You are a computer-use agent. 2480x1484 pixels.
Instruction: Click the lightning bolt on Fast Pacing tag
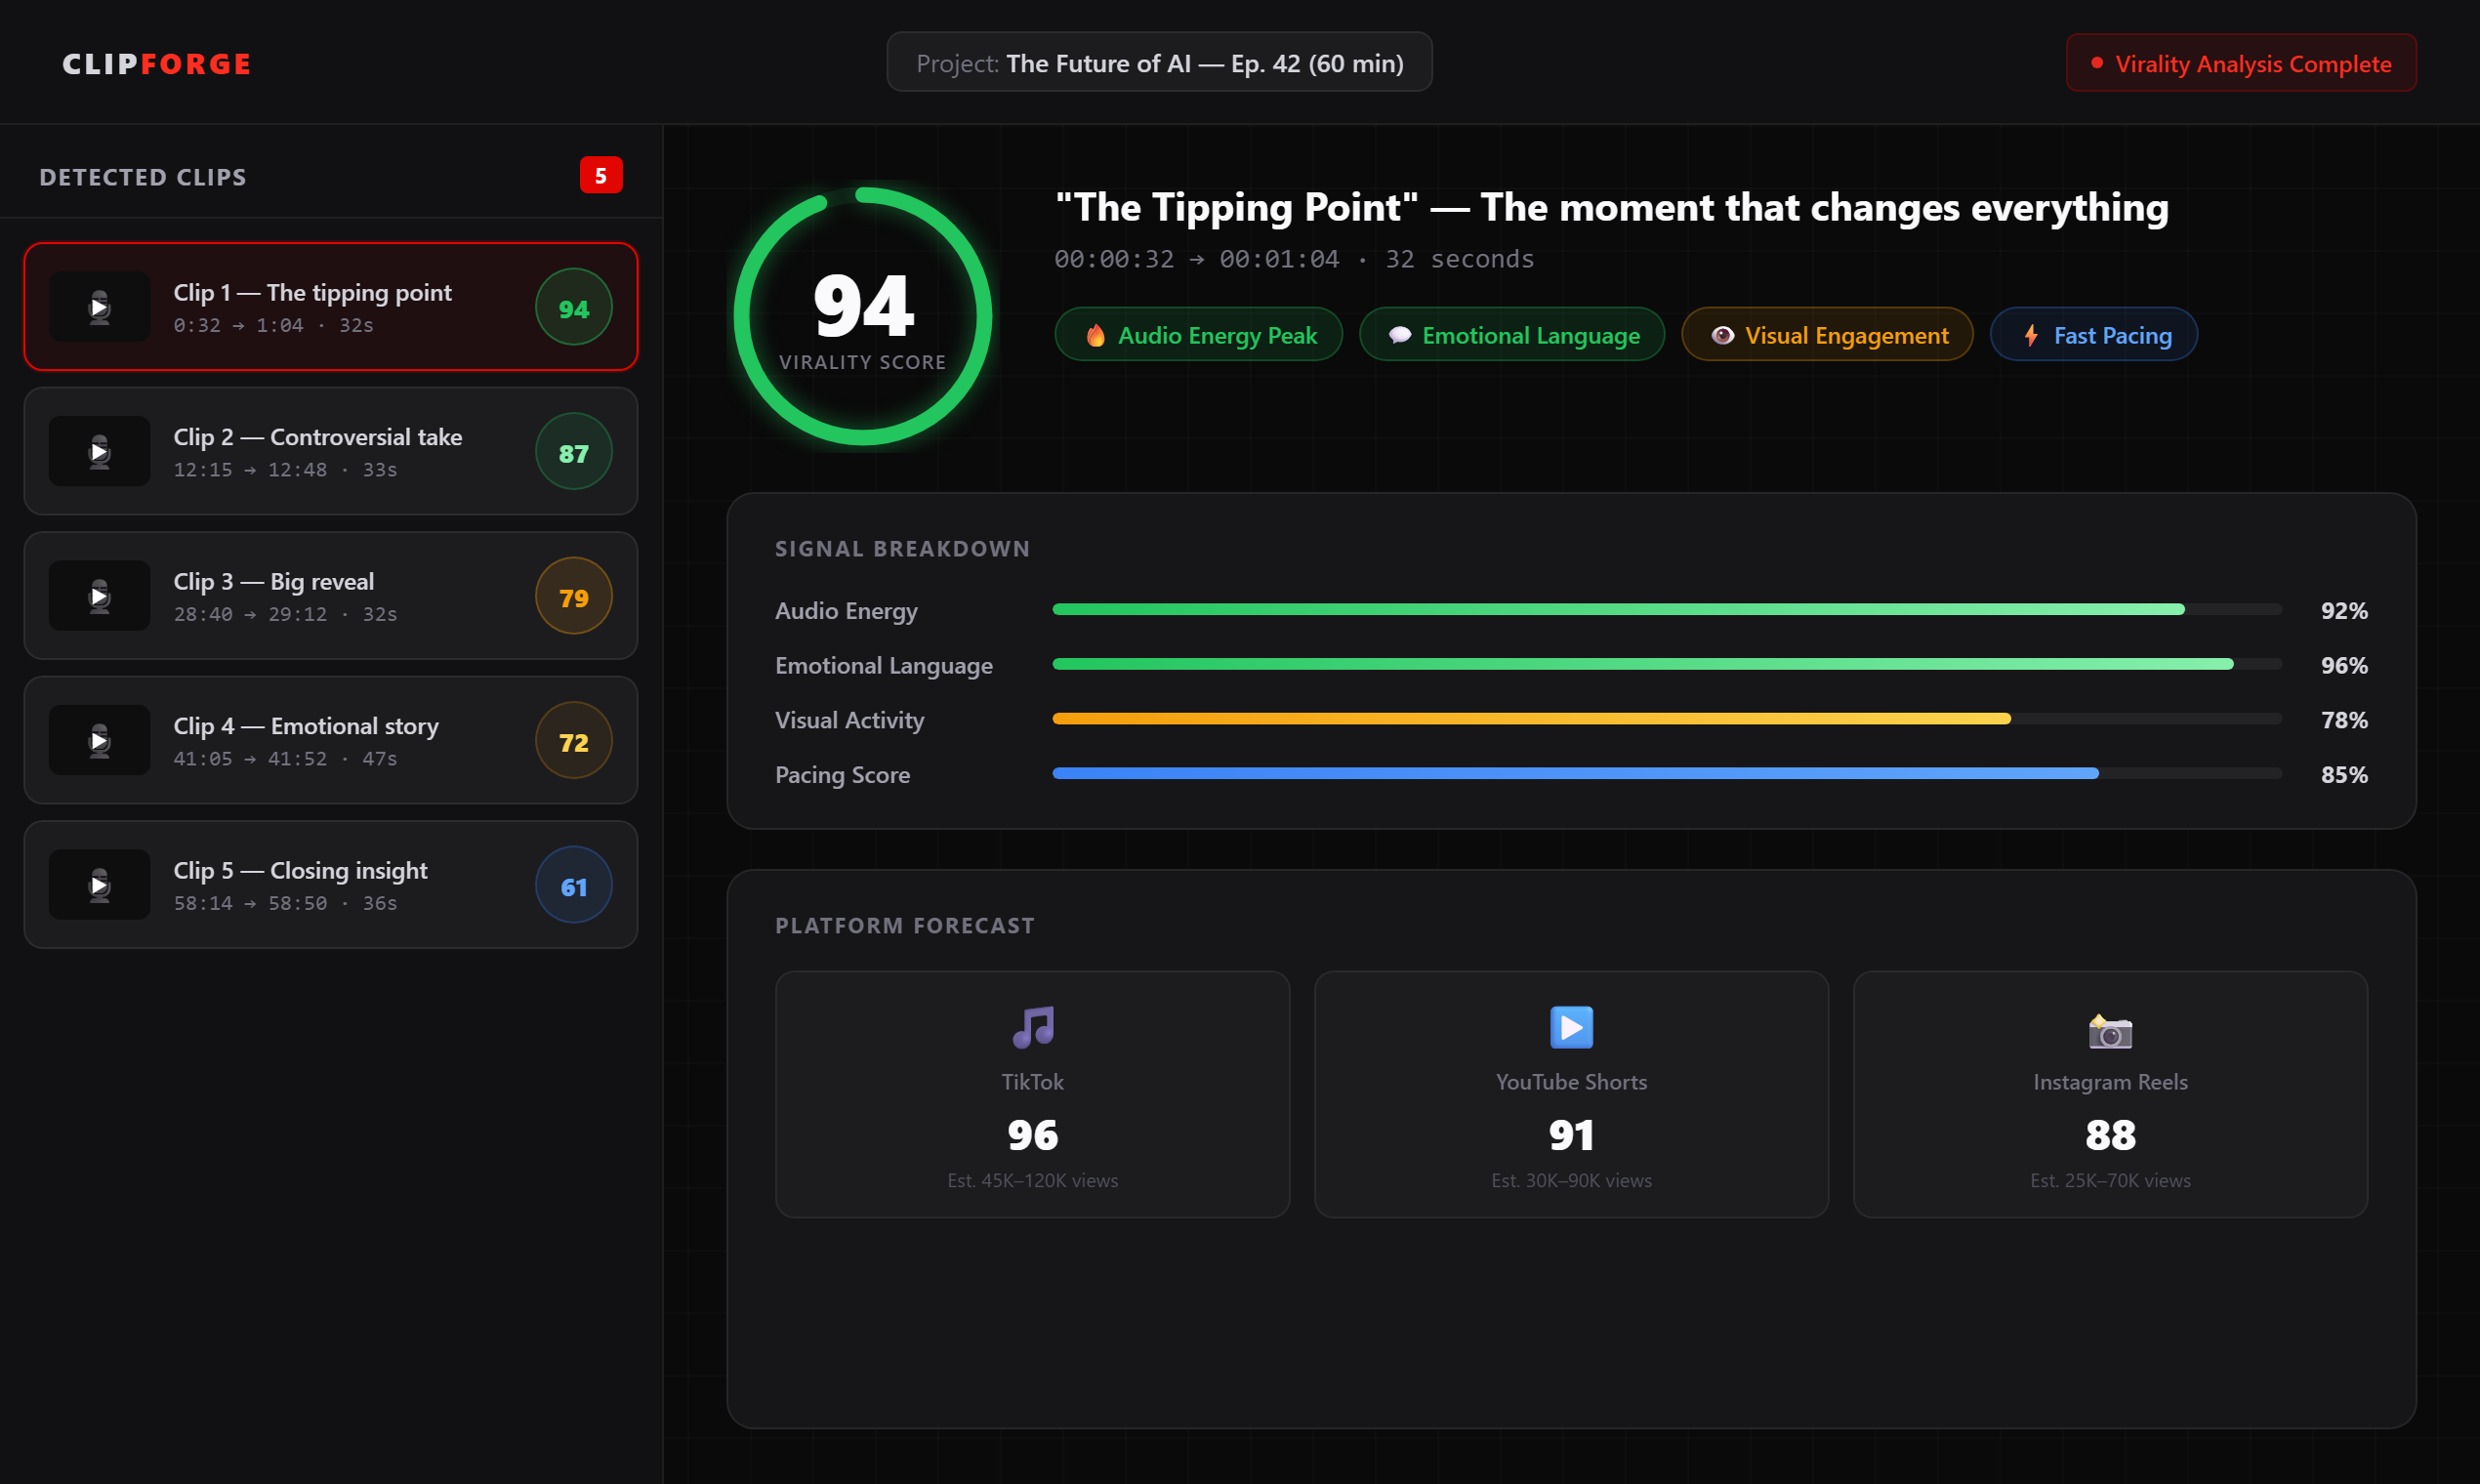tap(2031, 335)
